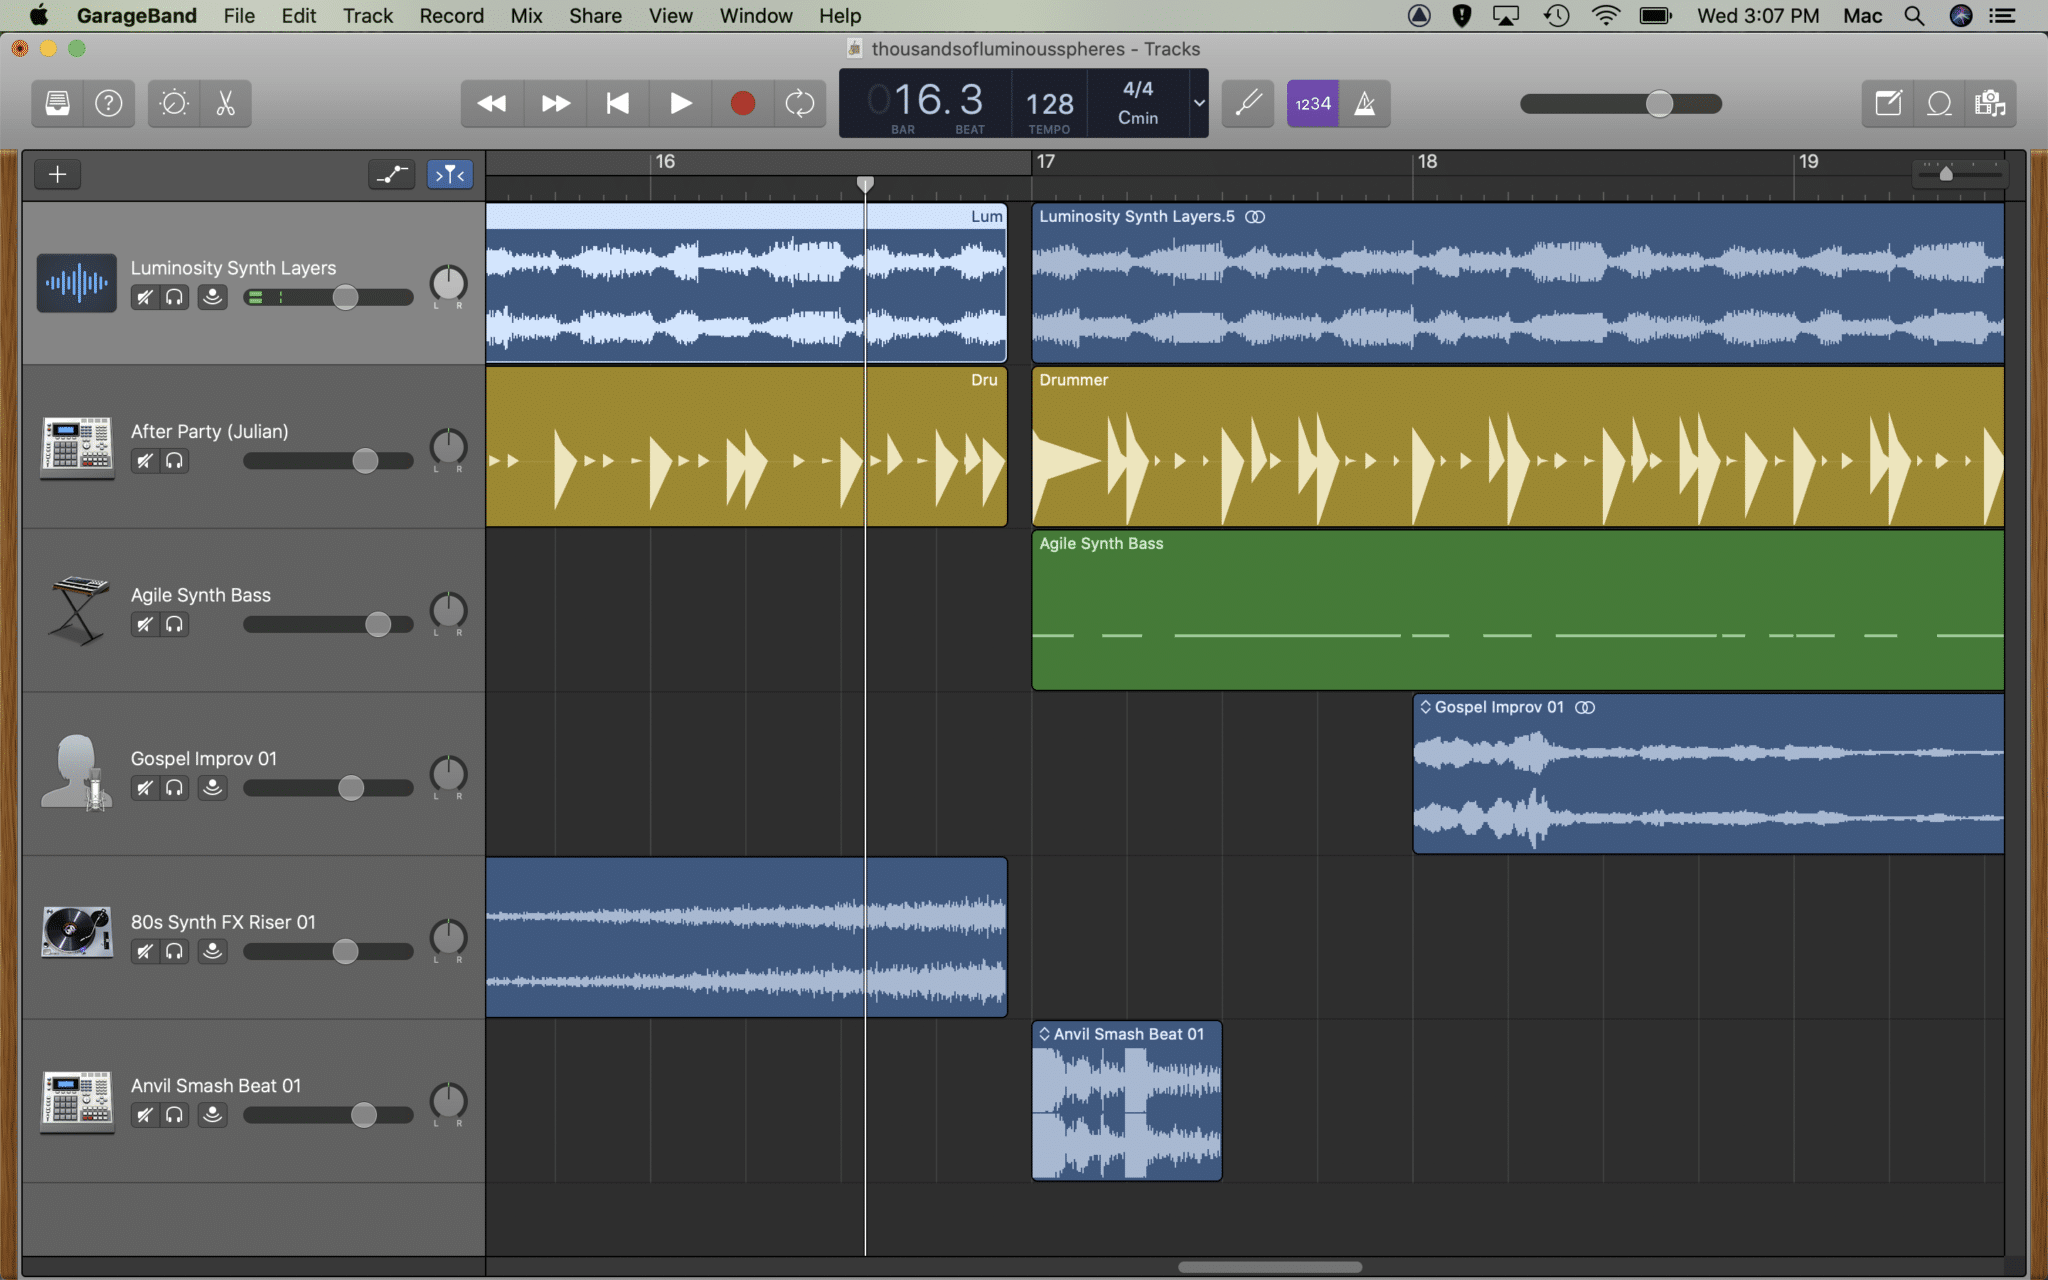Show the Library panel icon

coord(56,103)
